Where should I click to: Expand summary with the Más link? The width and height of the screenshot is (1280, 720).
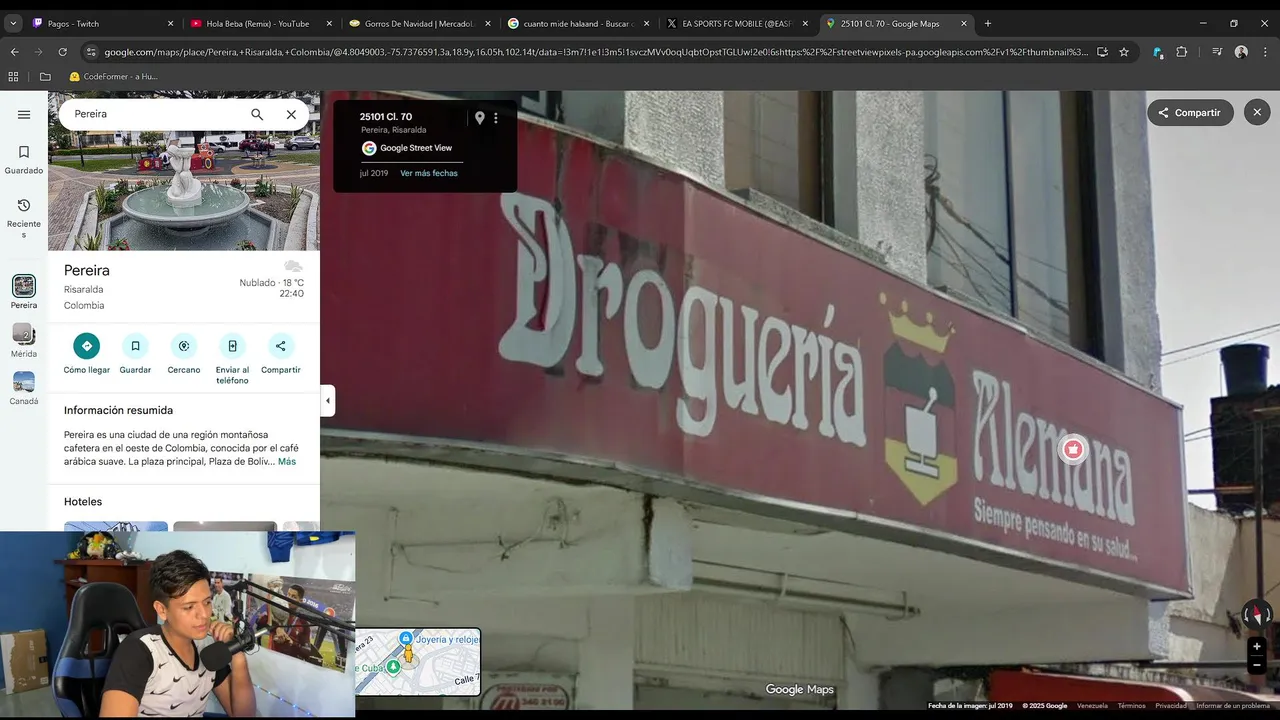pyautogui.click(x=287, y=462)
